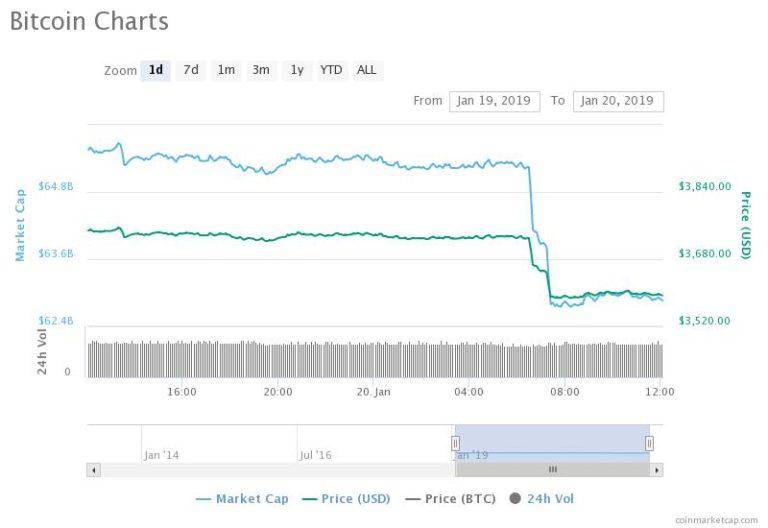The width and height of the screenshot is (768, 528).
Task: Click the navigator right range handle
Action: pos(649,443)
